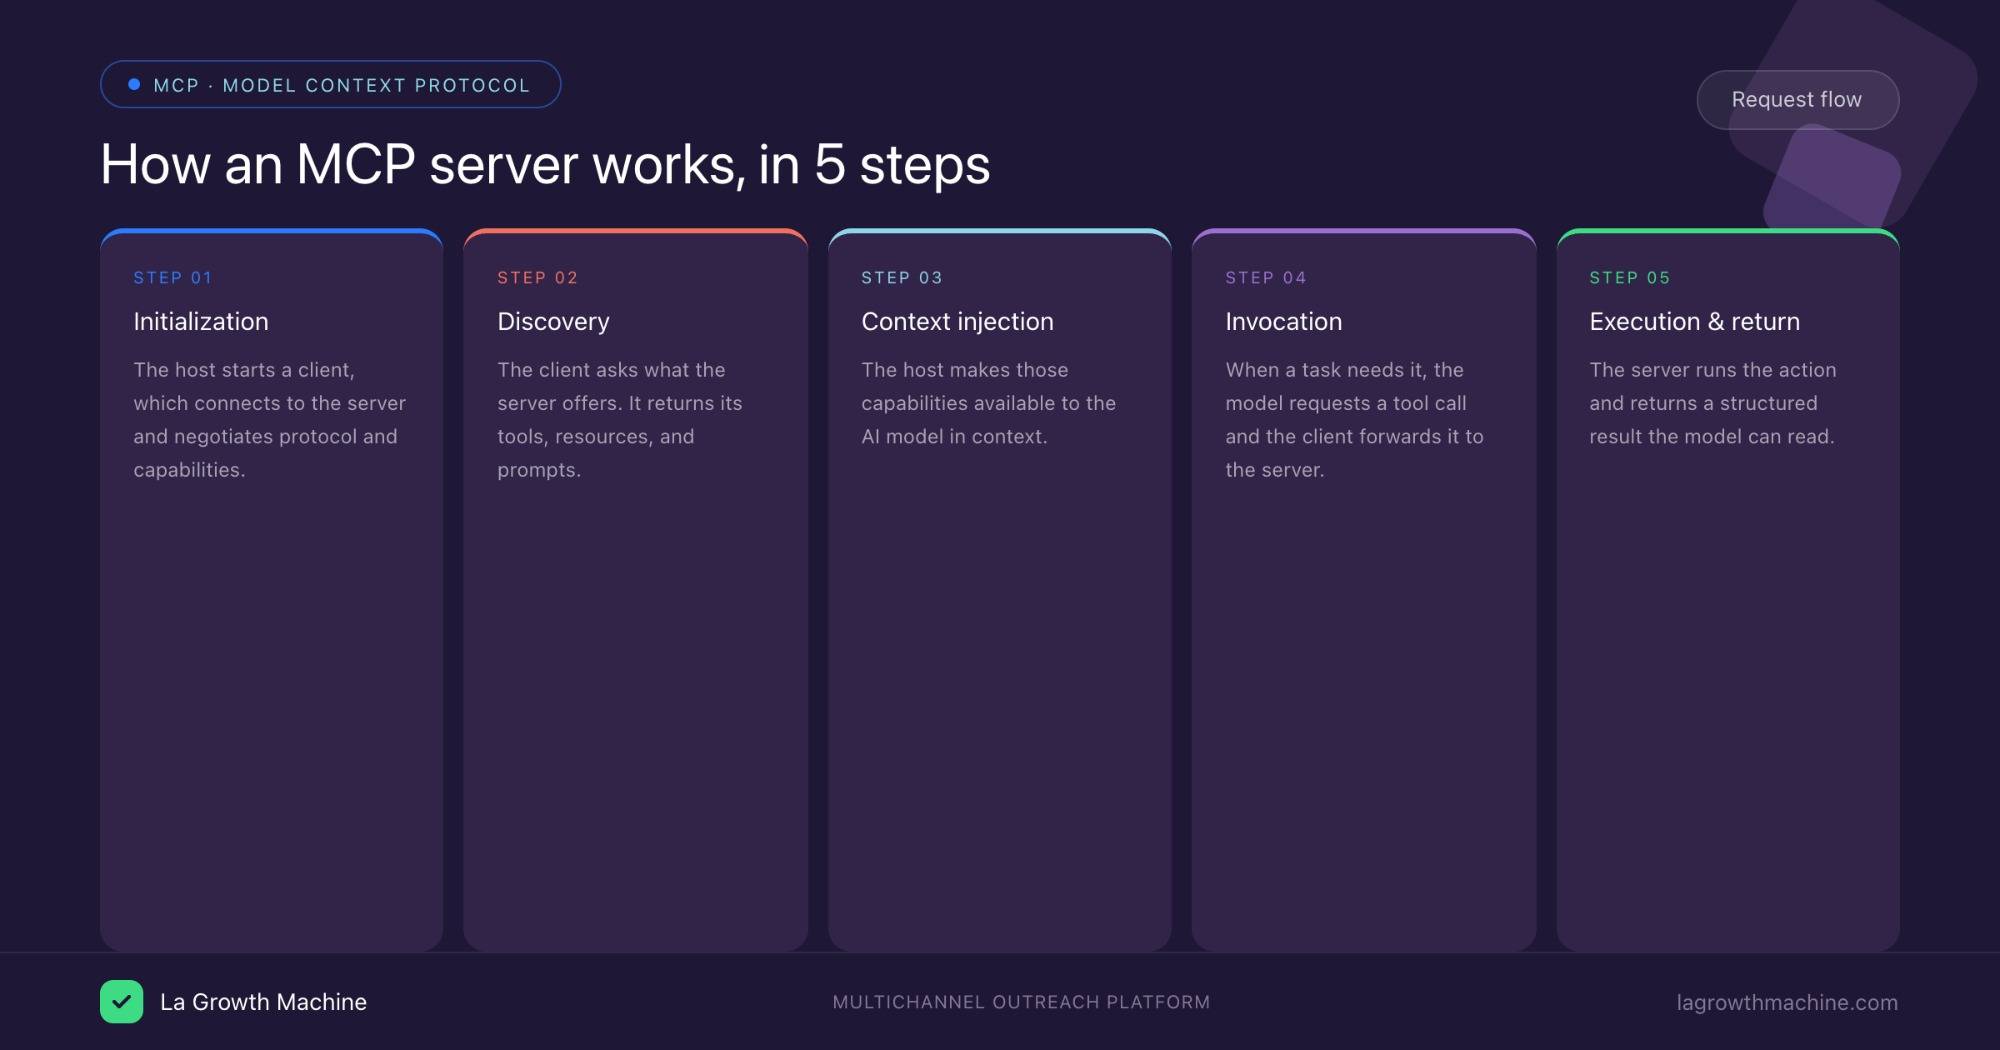Click the Request flow pill button

1797,100
